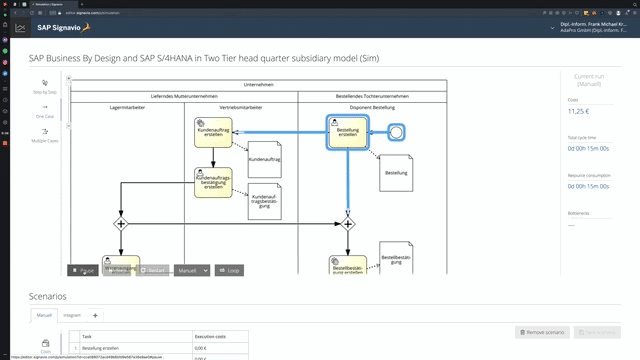Click the yellow extension icon in toolbar

[586, 13]
